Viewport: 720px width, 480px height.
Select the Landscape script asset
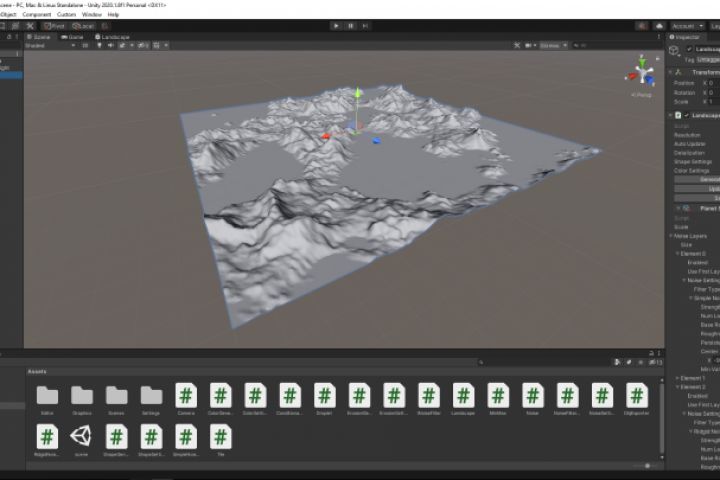(463, 399)
